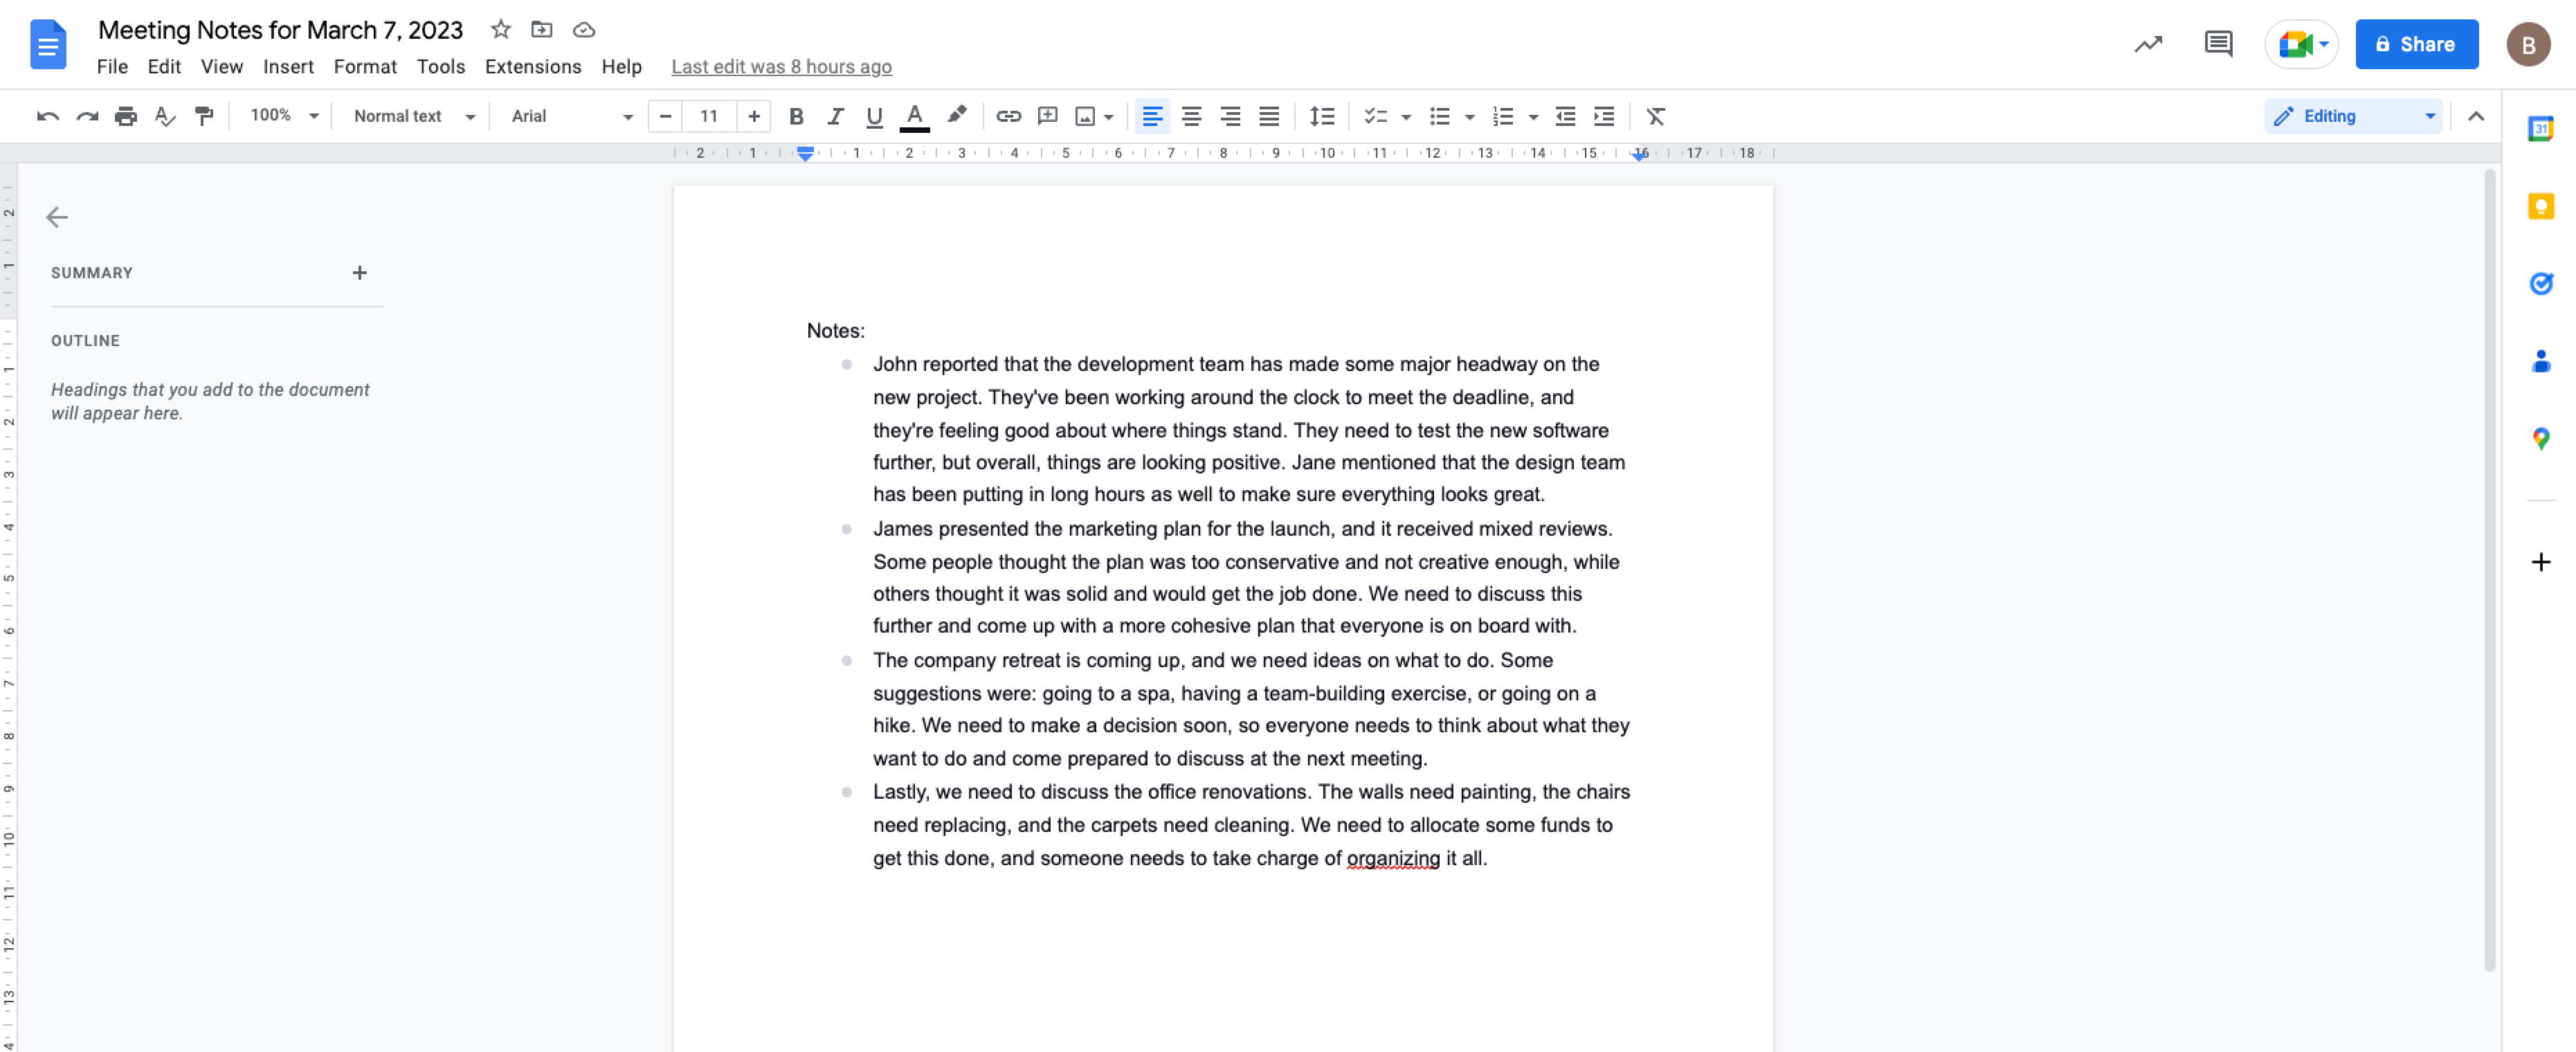The image size is (2576, 1052).
Task: Open the Tools menu
Action: (441, 66)
